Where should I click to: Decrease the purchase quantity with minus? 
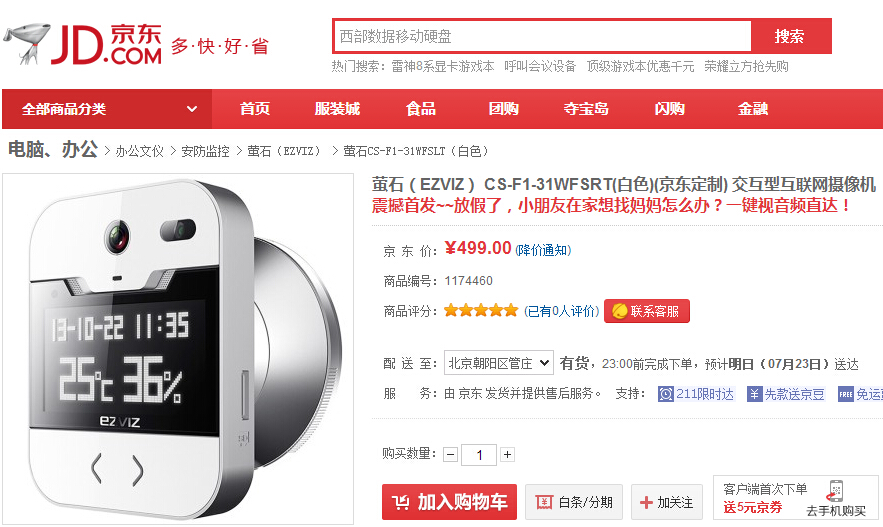point(451,454)
